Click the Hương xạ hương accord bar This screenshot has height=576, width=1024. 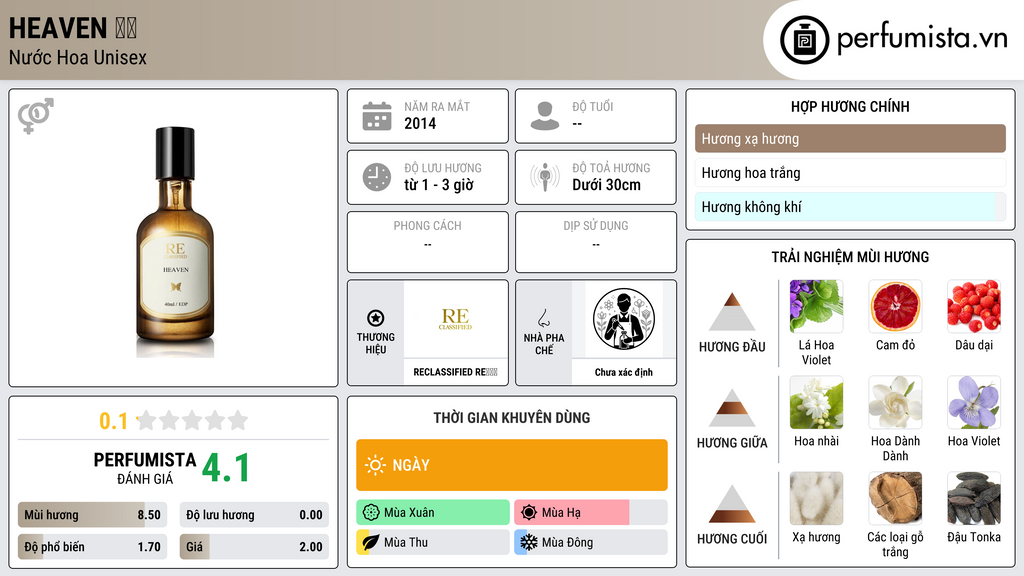(850, 138)
